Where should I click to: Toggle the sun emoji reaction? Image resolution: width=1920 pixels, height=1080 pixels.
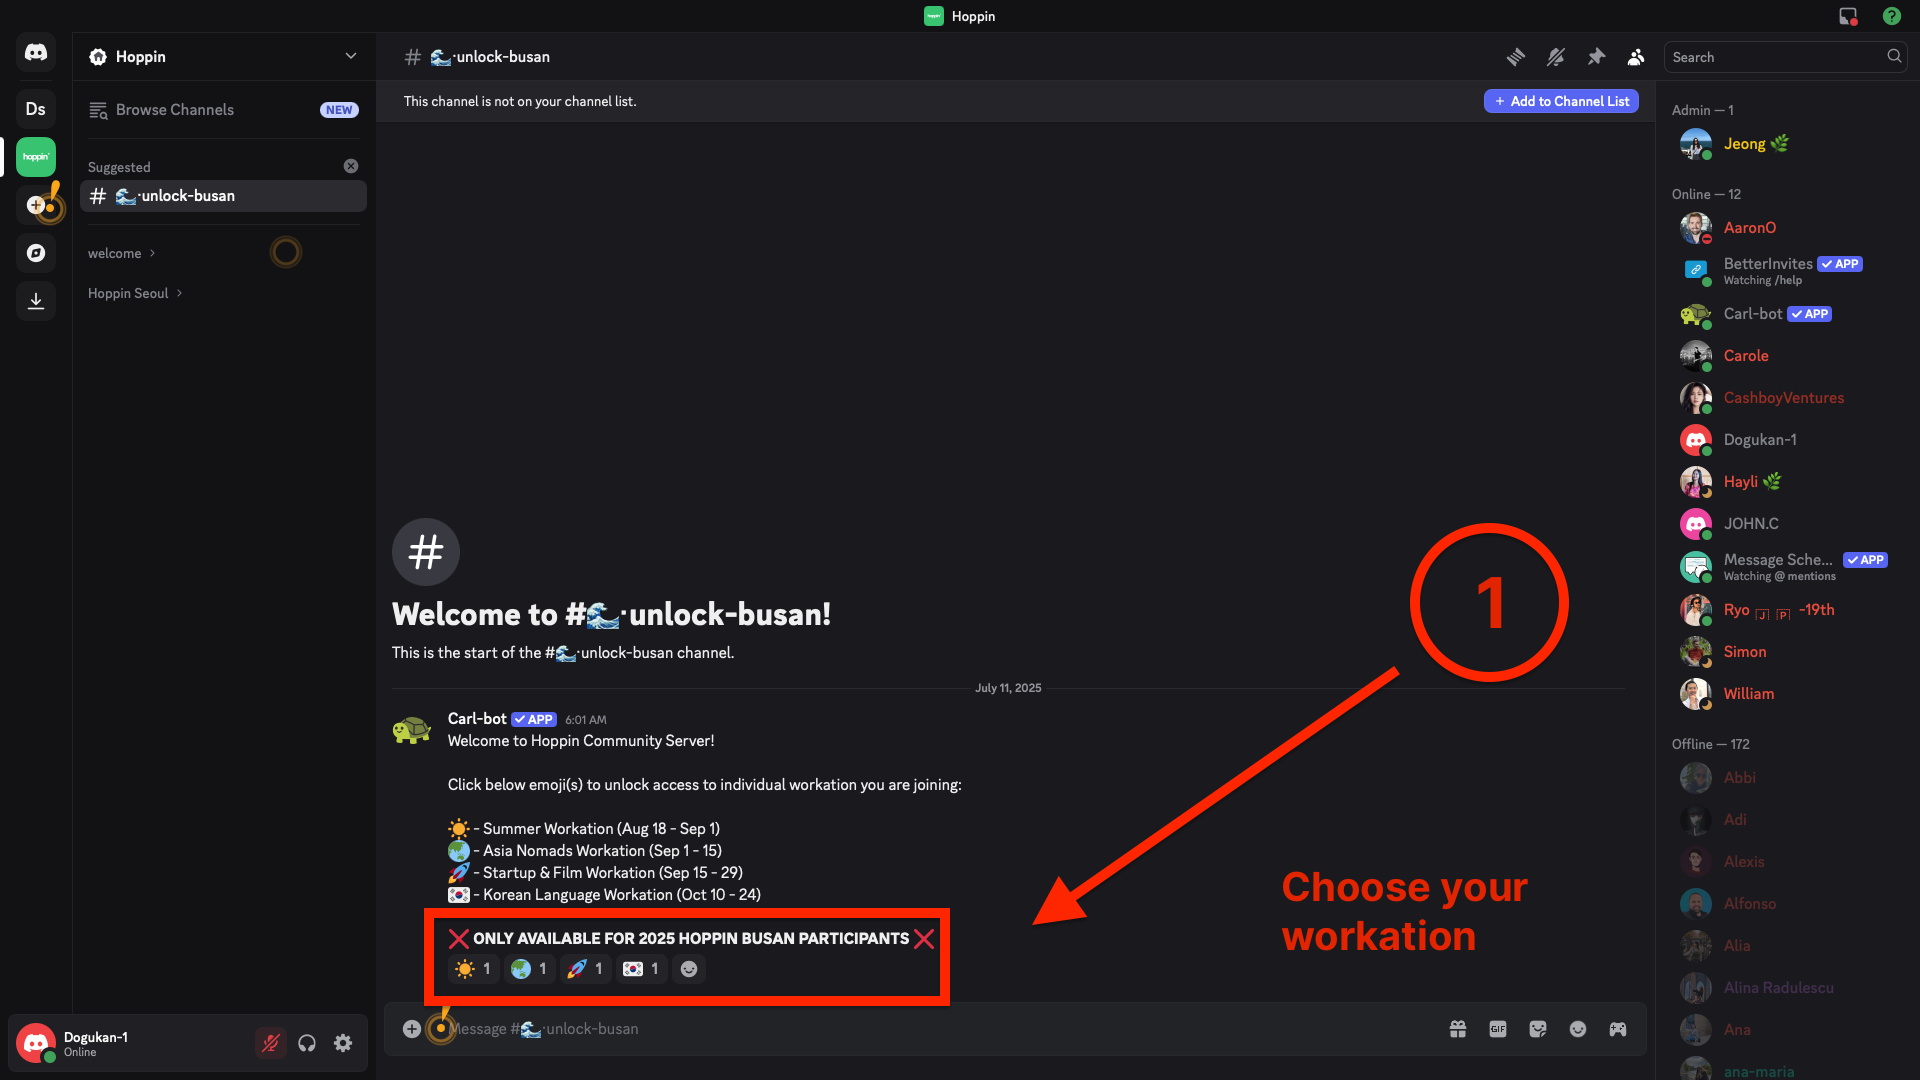tap(474, 968)
